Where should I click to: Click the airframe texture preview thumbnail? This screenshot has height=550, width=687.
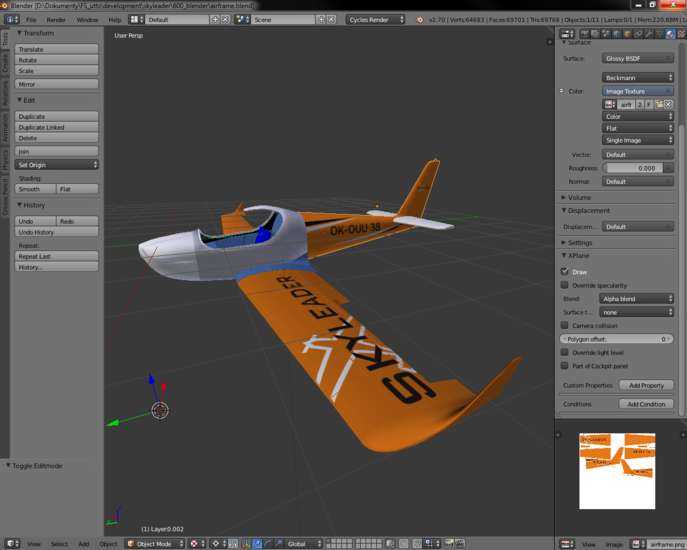617,471
